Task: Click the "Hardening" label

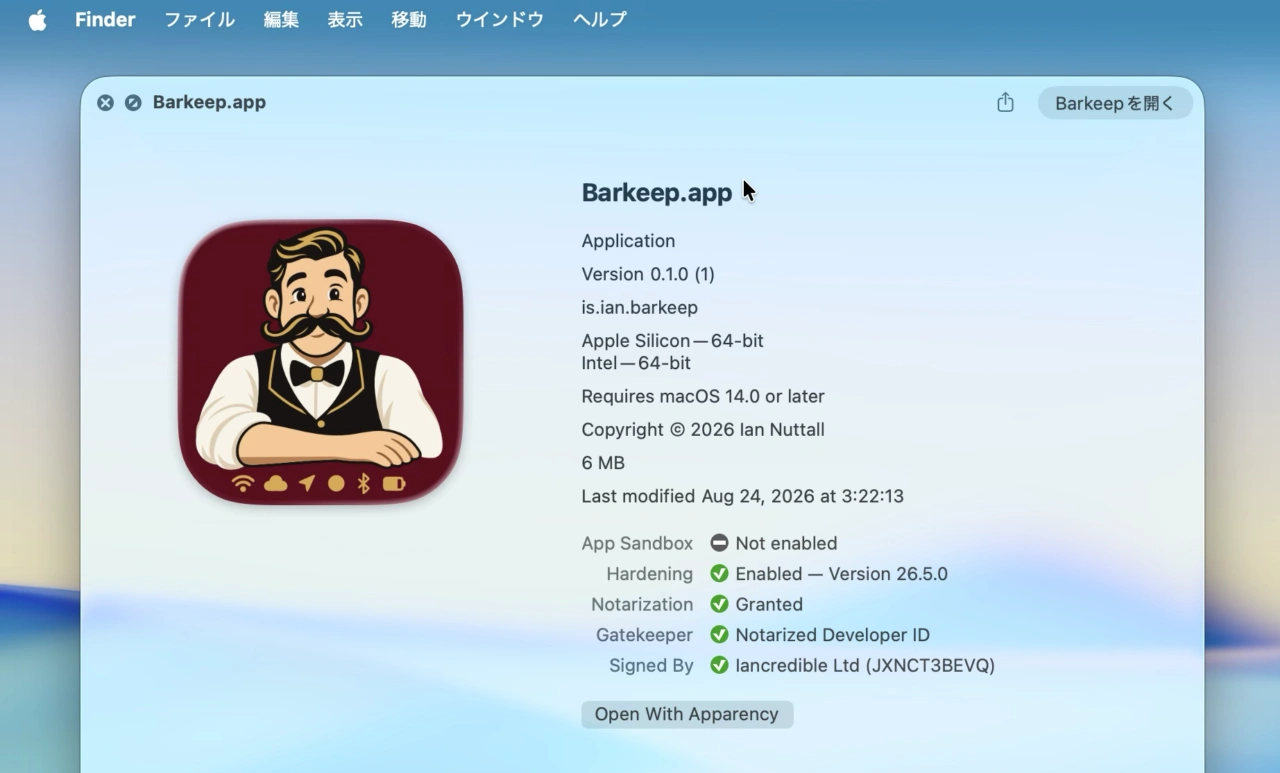Action: pos(649,574)
